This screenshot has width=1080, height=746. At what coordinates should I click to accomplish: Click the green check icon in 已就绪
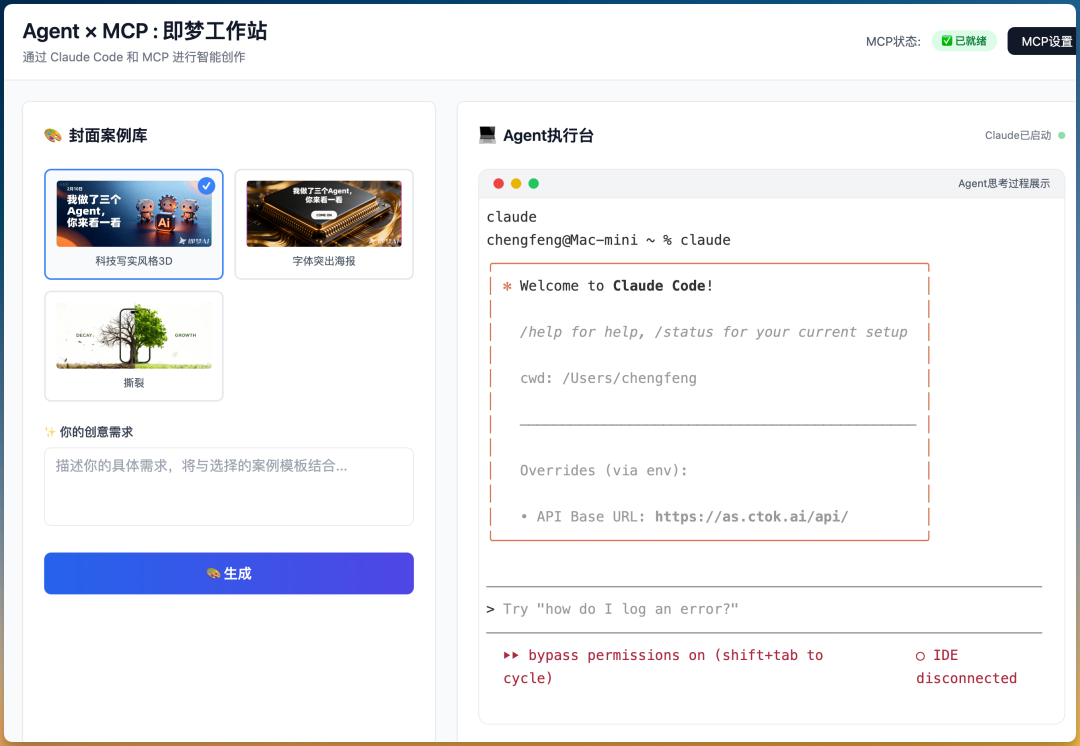pos(946,41)
